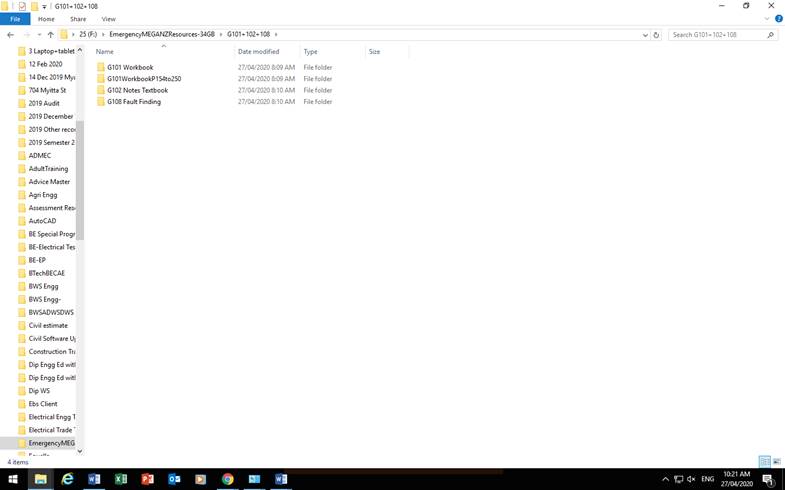Open ADMEC folder in navigation pane

click(x=40, y=155)
